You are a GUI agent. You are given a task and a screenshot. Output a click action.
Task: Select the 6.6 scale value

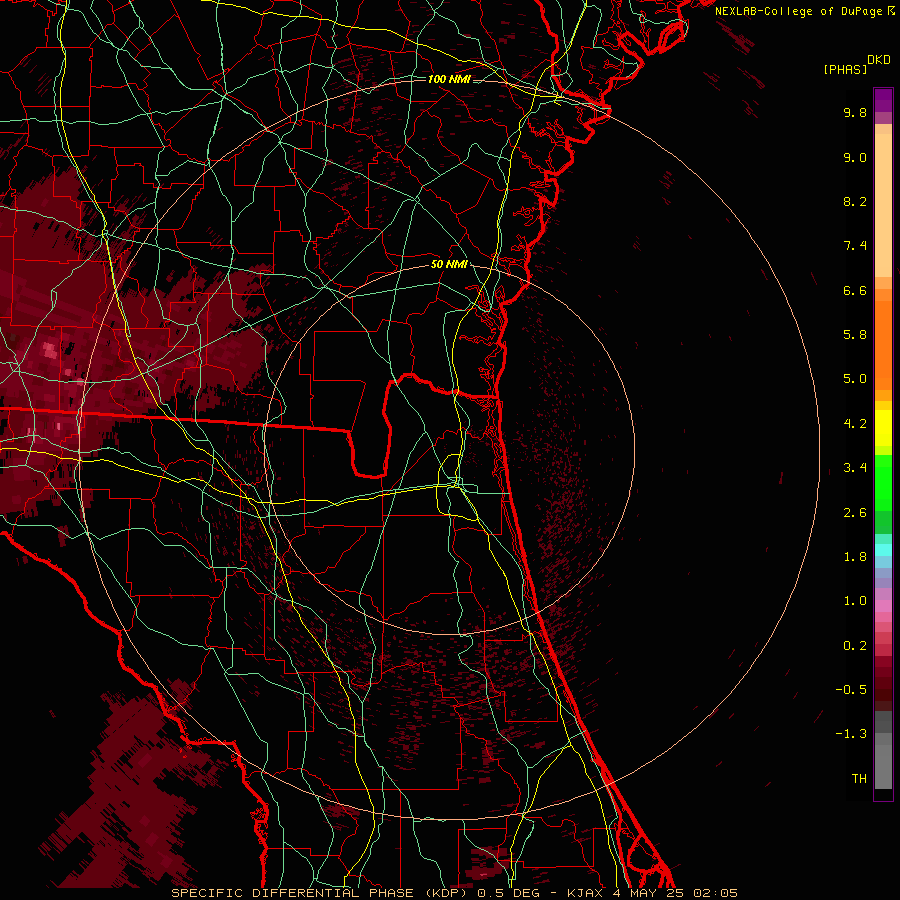click(x=855, y=290)
